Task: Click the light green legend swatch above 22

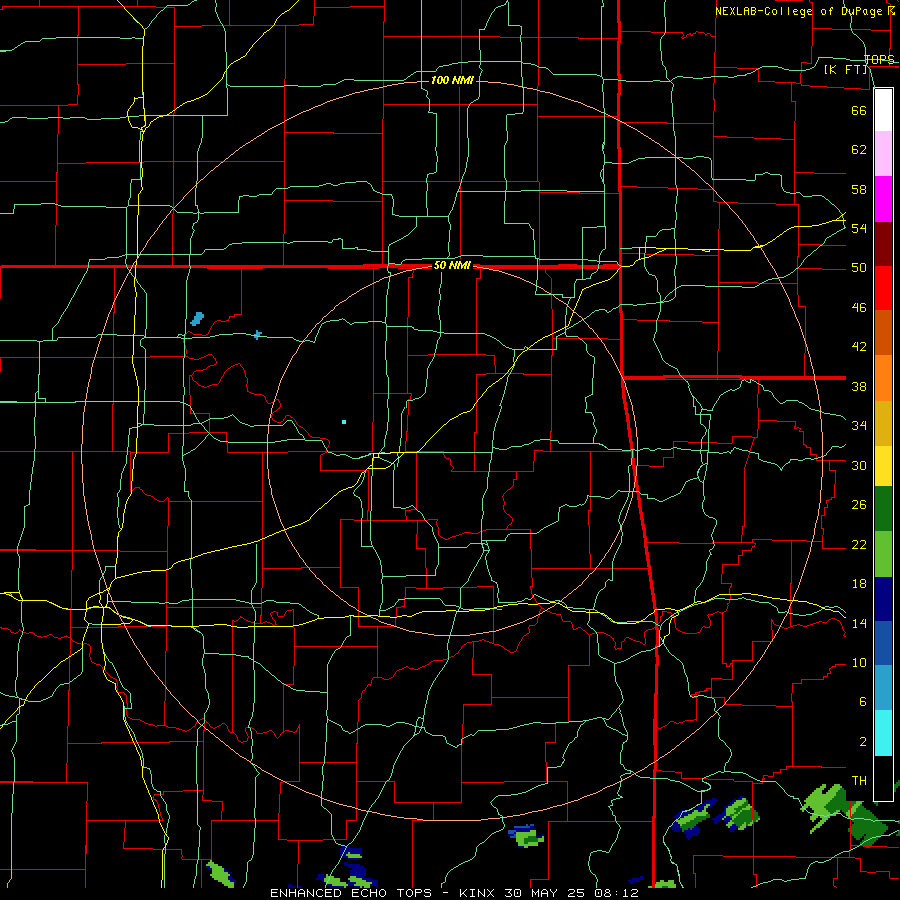Action: [x=883, y=554]
